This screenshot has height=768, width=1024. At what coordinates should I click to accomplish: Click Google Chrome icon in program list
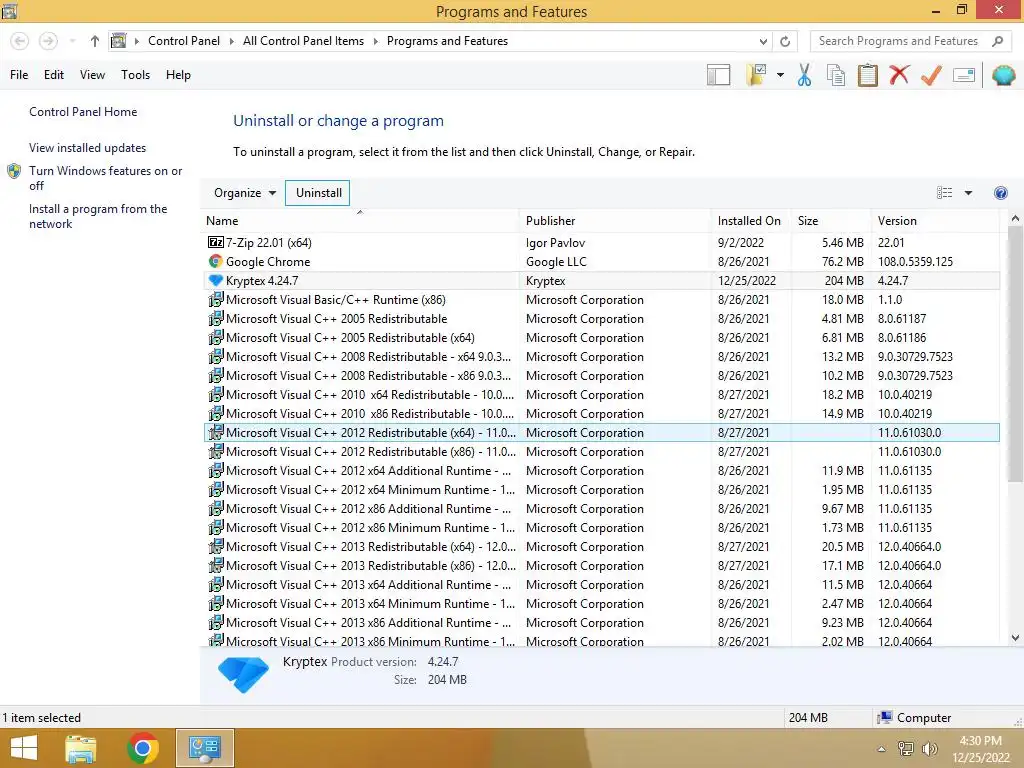(x=216, y=261)
